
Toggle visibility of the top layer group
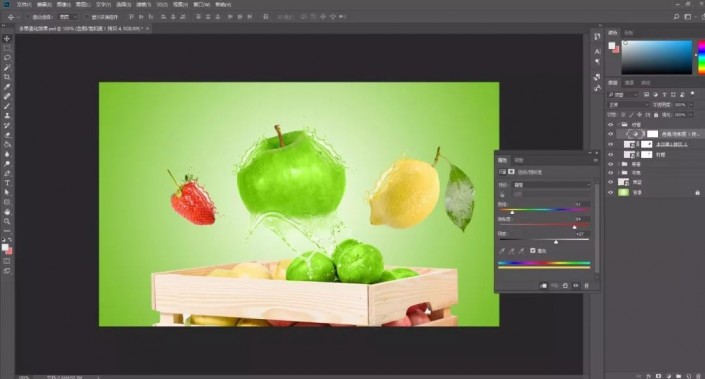click(x=611, y=125)
